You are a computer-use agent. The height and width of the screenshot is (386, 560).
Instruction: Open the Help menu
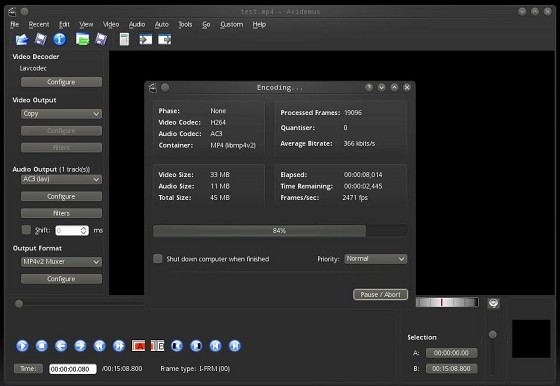tap(259, 24)
